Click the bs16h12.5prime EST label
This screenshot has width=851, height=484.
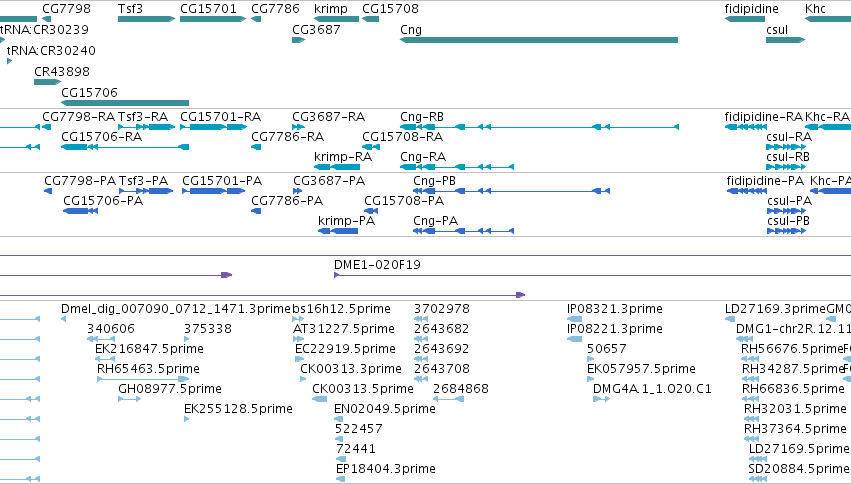coord(341,309)
